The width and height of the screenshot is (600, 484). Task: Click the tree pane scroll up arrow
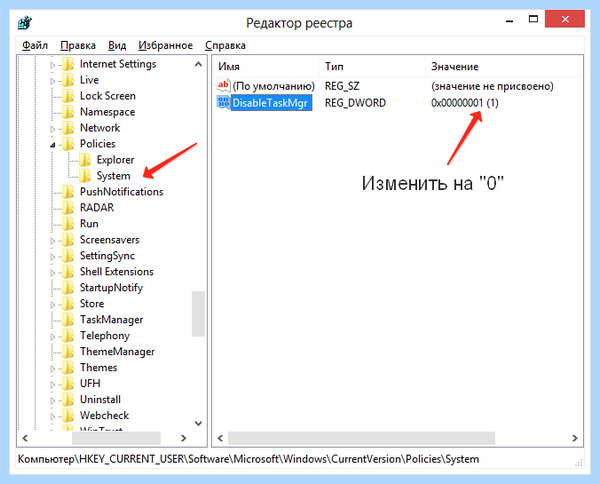(x=198, y=64)
